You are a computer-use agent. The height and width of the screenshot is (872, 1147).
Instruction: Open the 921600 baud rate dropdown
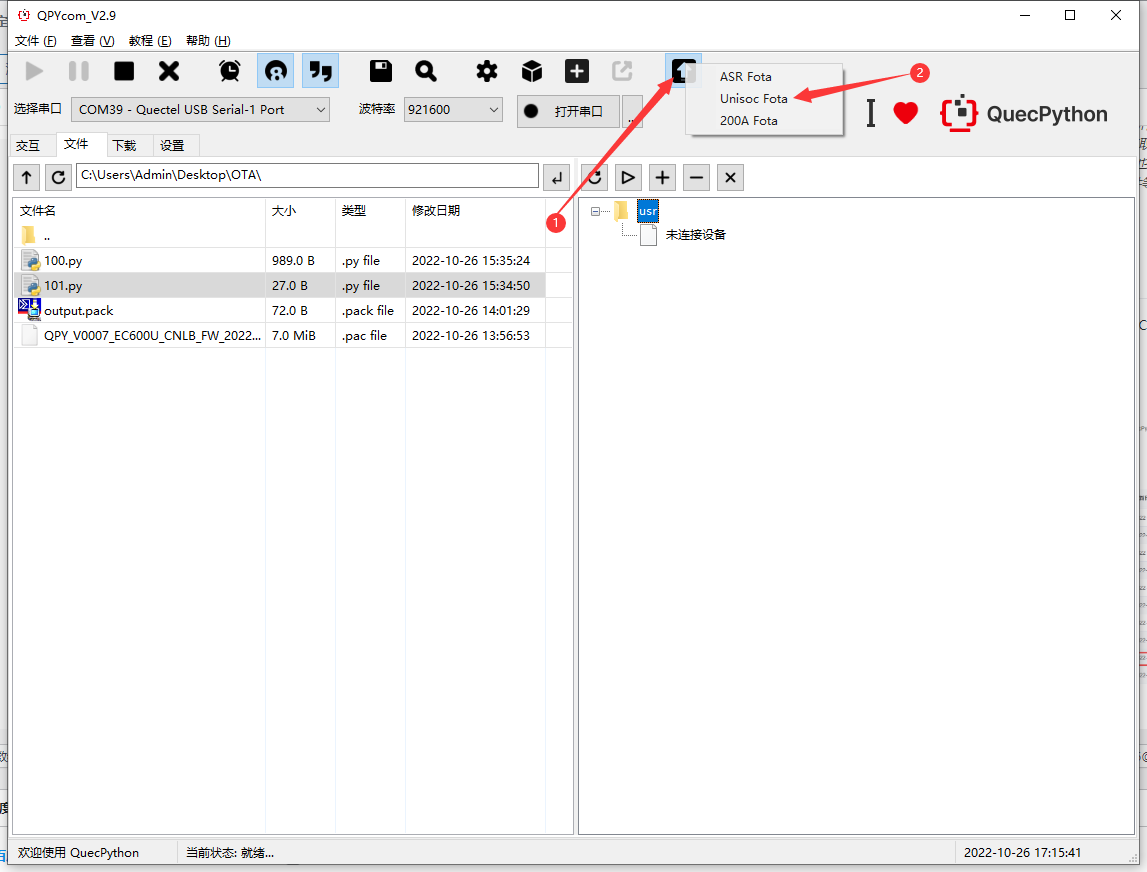coord(453,109)
